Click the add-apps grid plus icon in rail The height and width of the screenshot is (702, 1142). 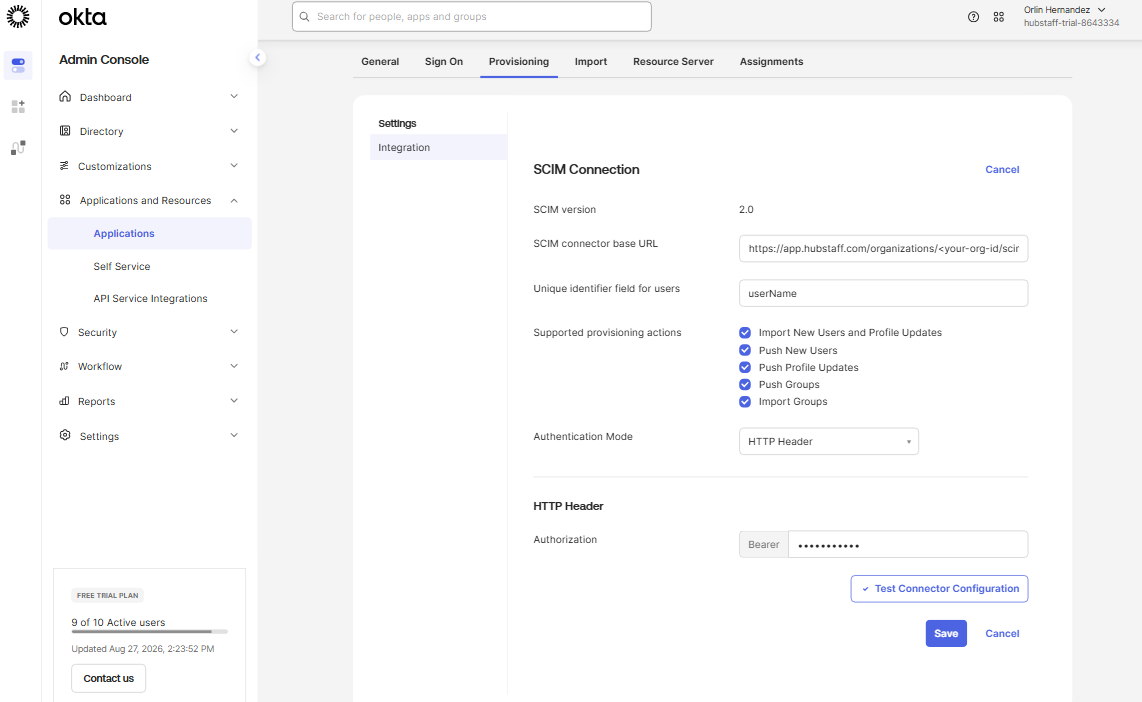tap(18, 106)
